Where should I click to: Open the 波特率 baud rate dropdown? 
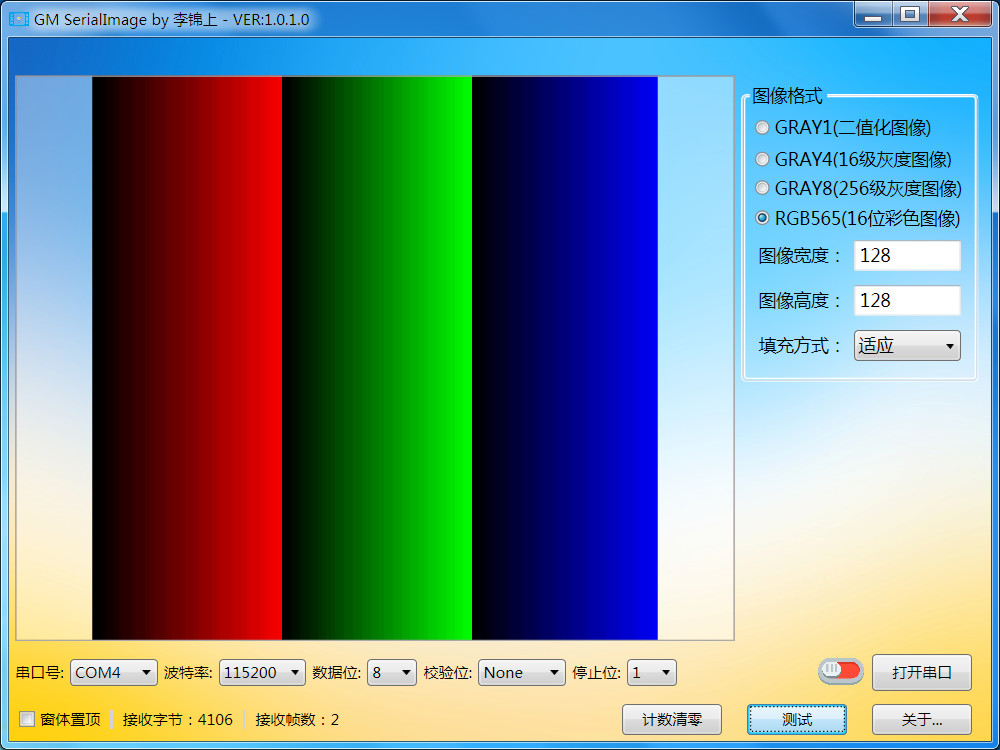point(262,672)
